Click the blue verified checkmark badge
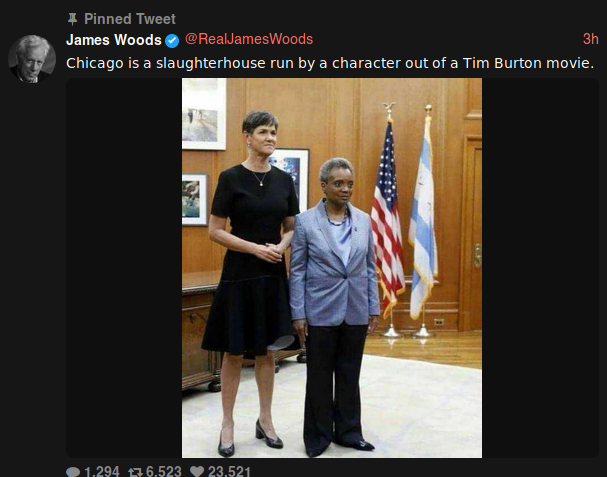This screenshot has width=607, height=477. tap(172, 41)
